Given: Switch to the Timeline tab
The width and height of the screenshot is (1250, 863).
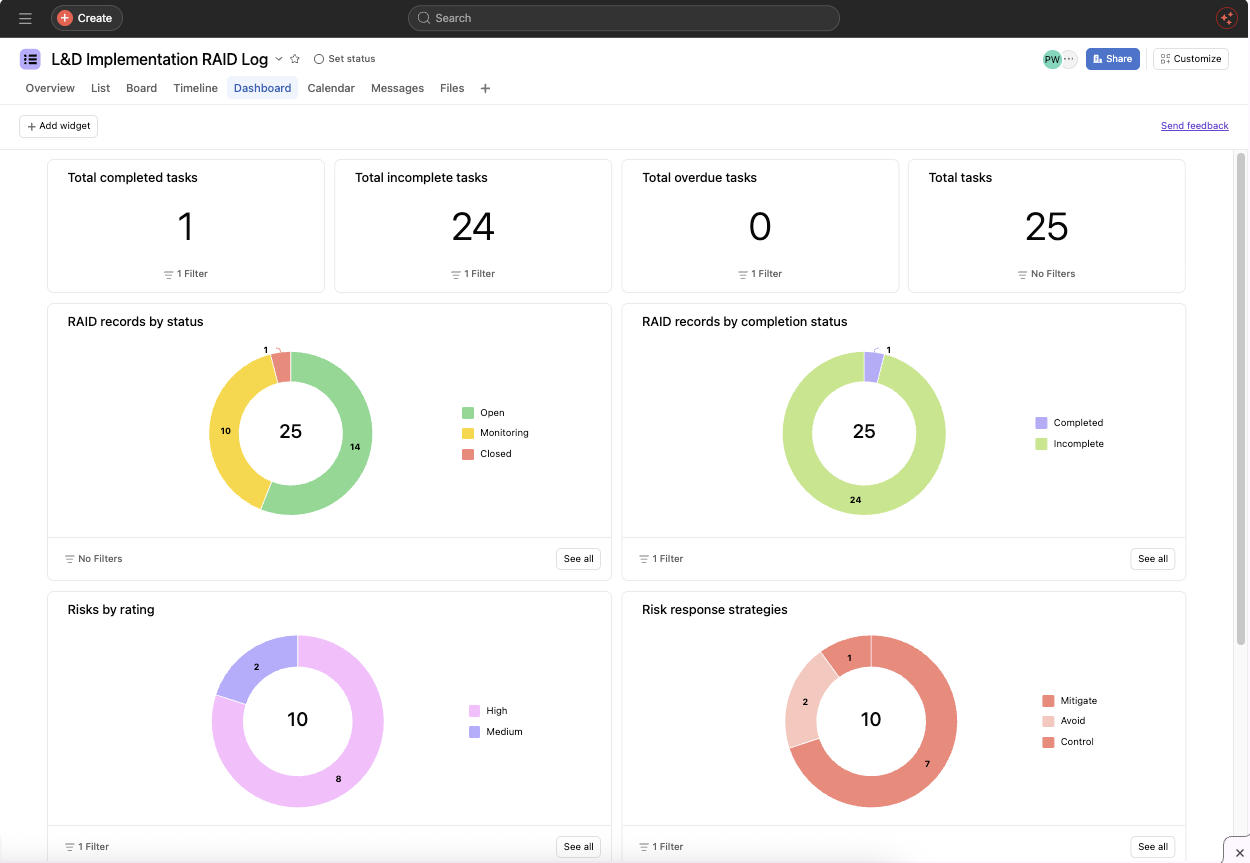Looking at the screenshot, I should click(x=195, y=88).
